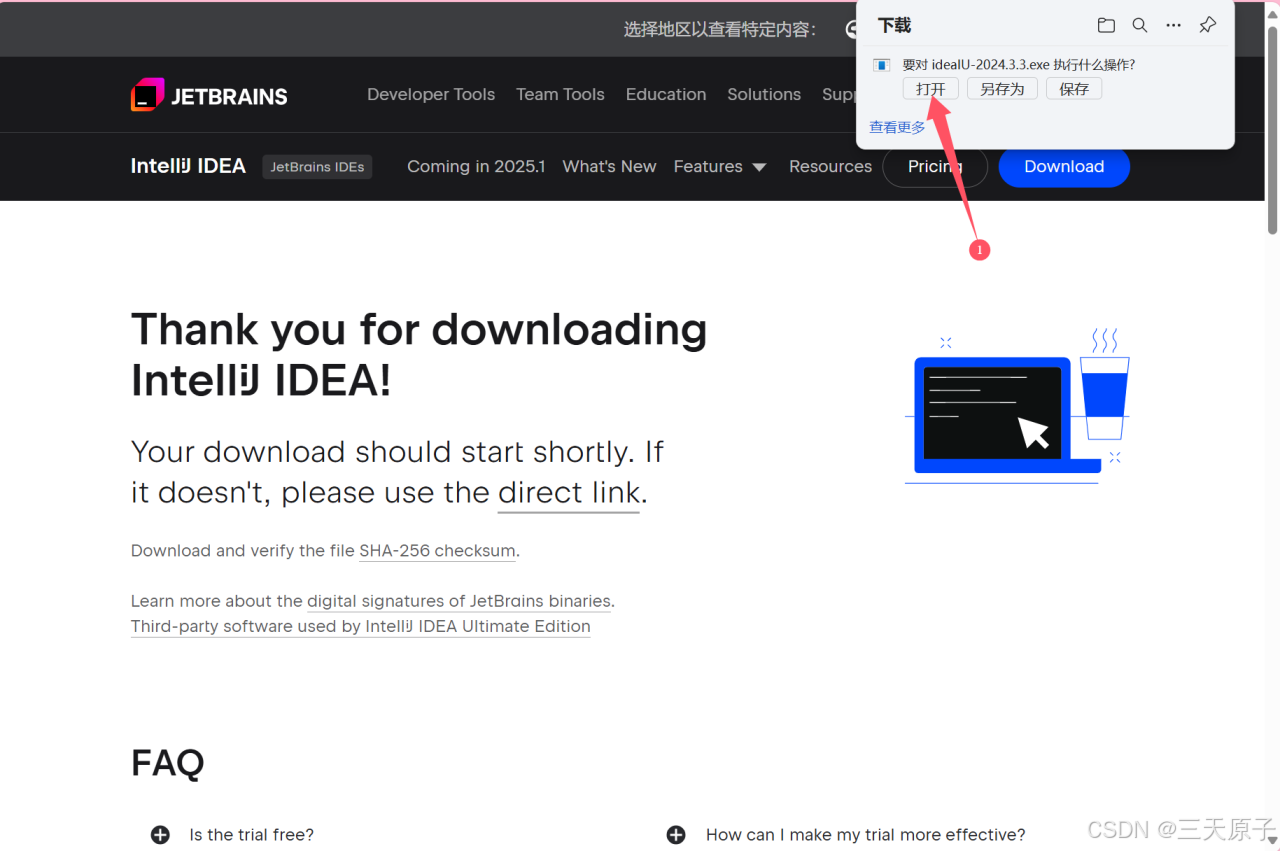Click the 选择地区以查看特定内容 banner text
The image size is (1280, 851).
point(719,29)
